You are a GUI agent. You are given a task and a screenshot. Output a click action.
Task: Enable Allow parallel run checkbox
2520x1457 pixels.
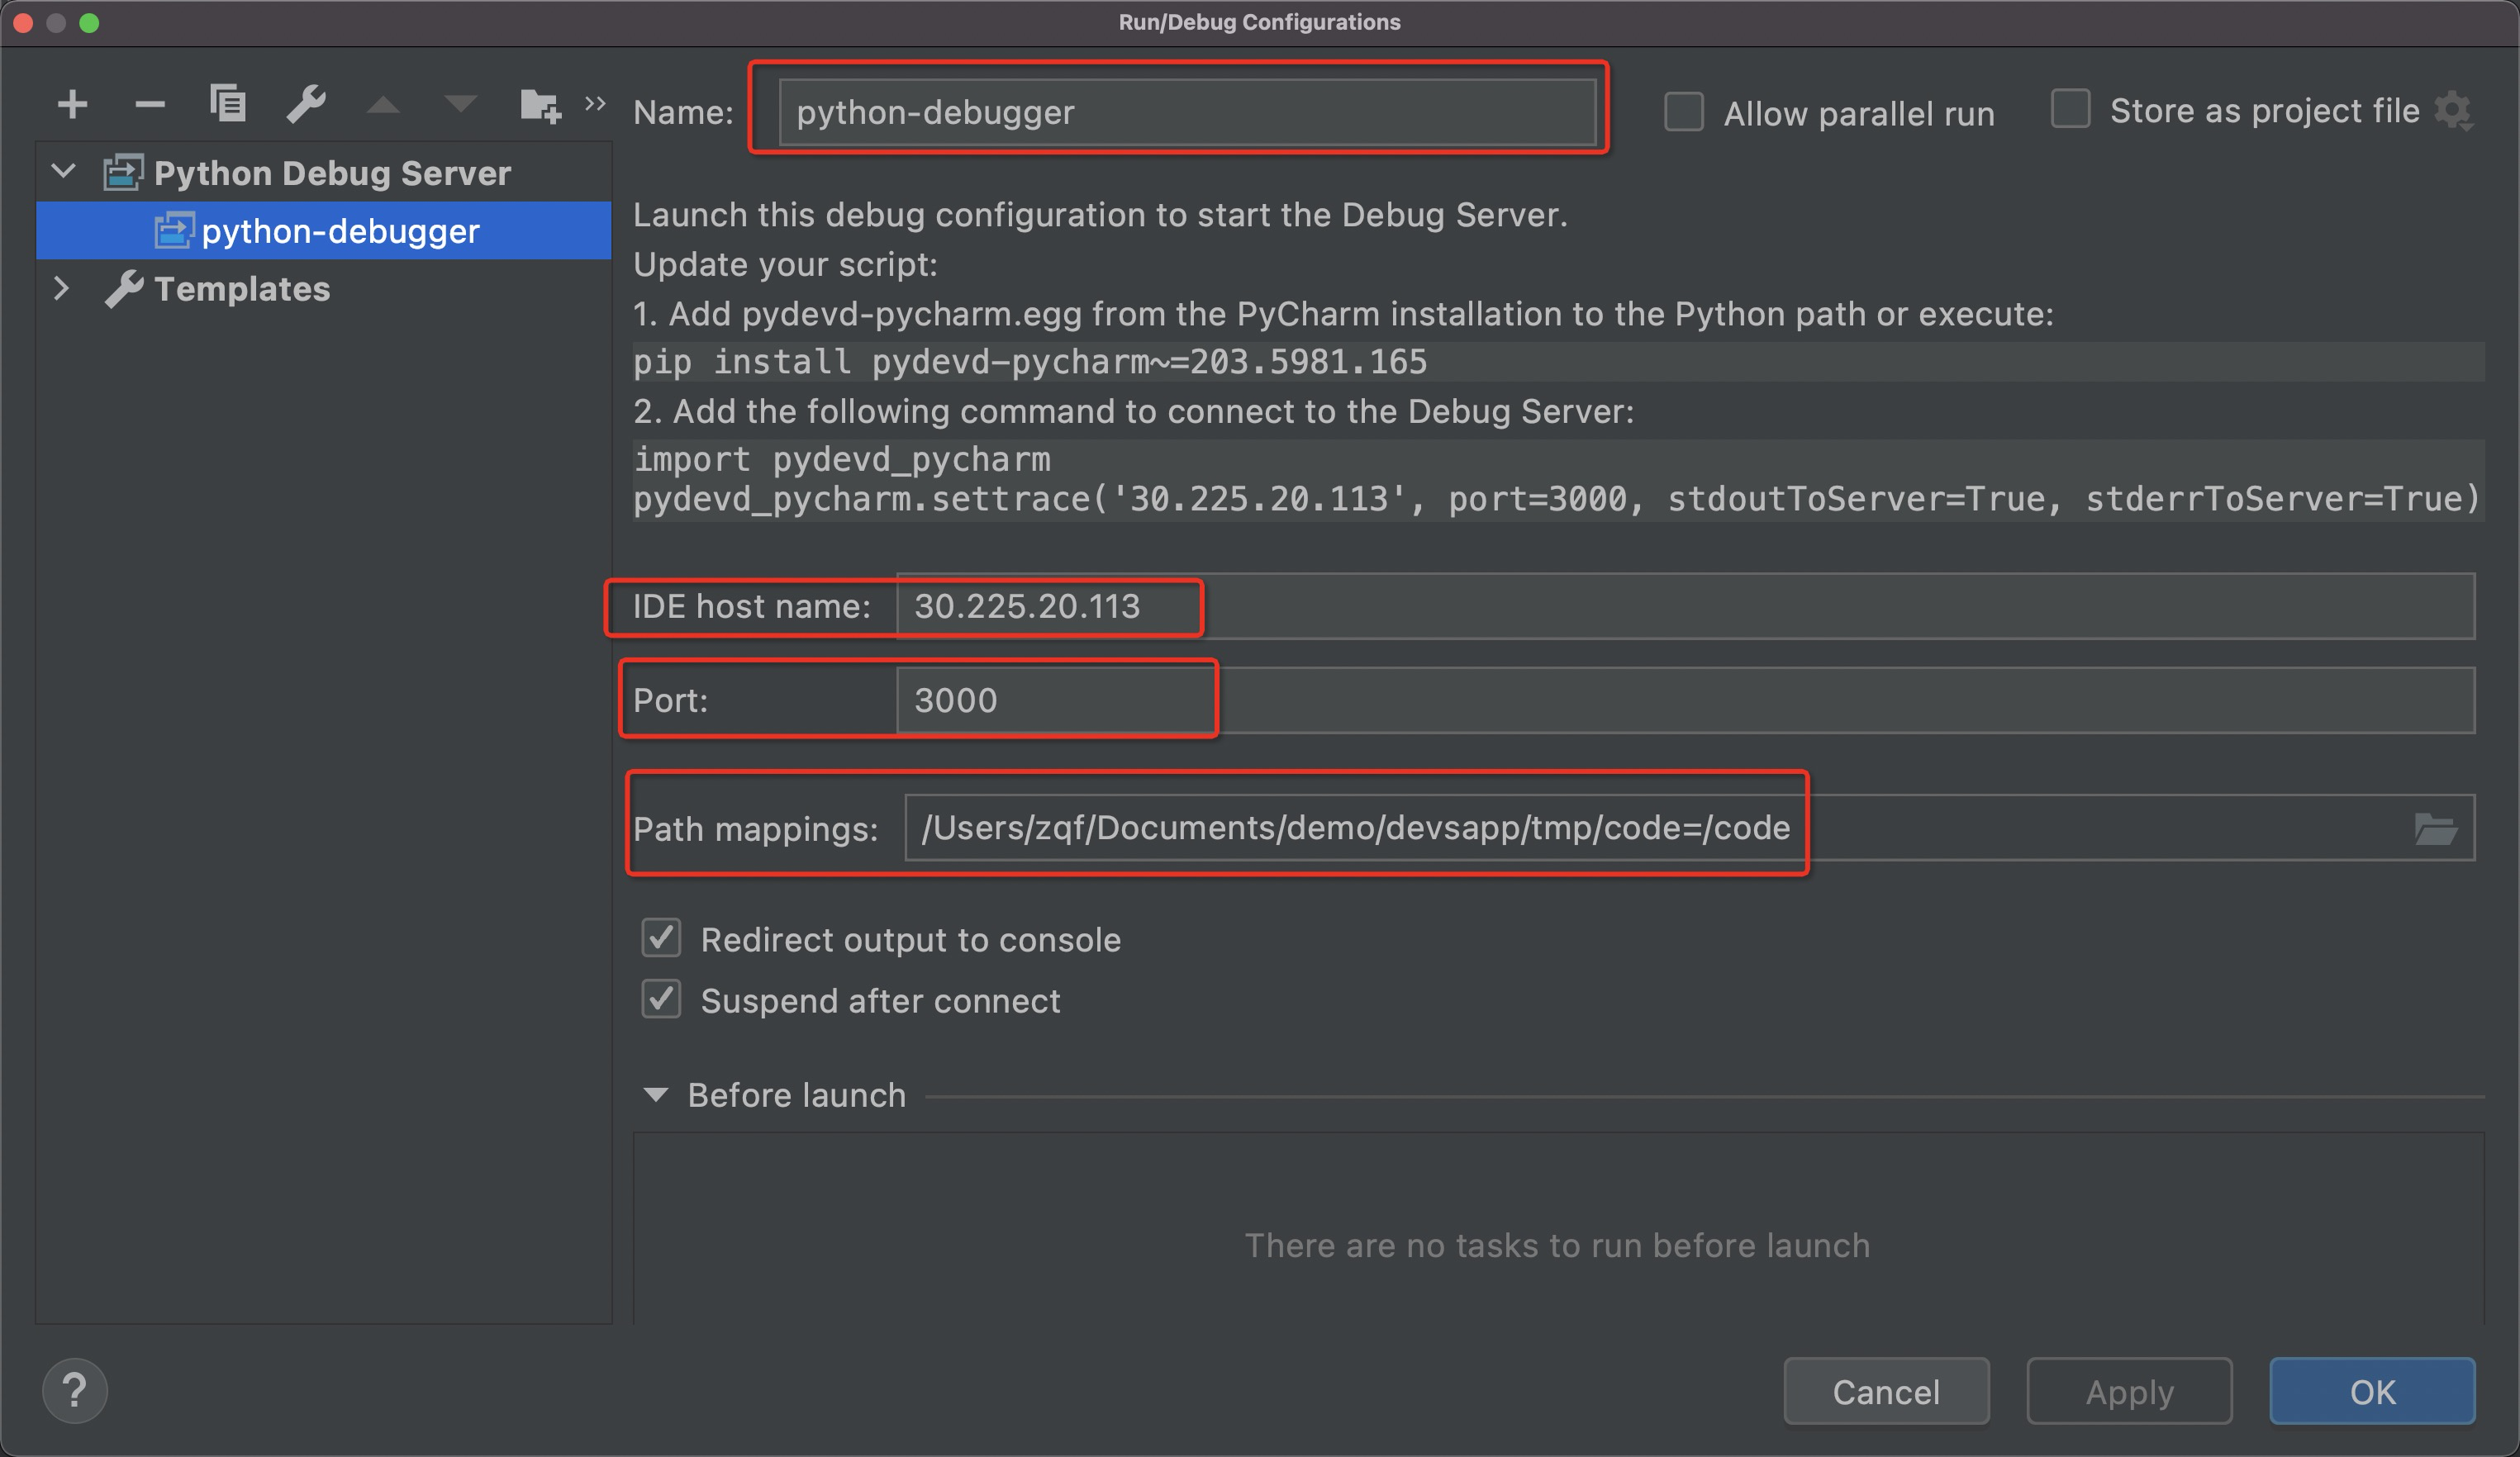pos(1684,112)
